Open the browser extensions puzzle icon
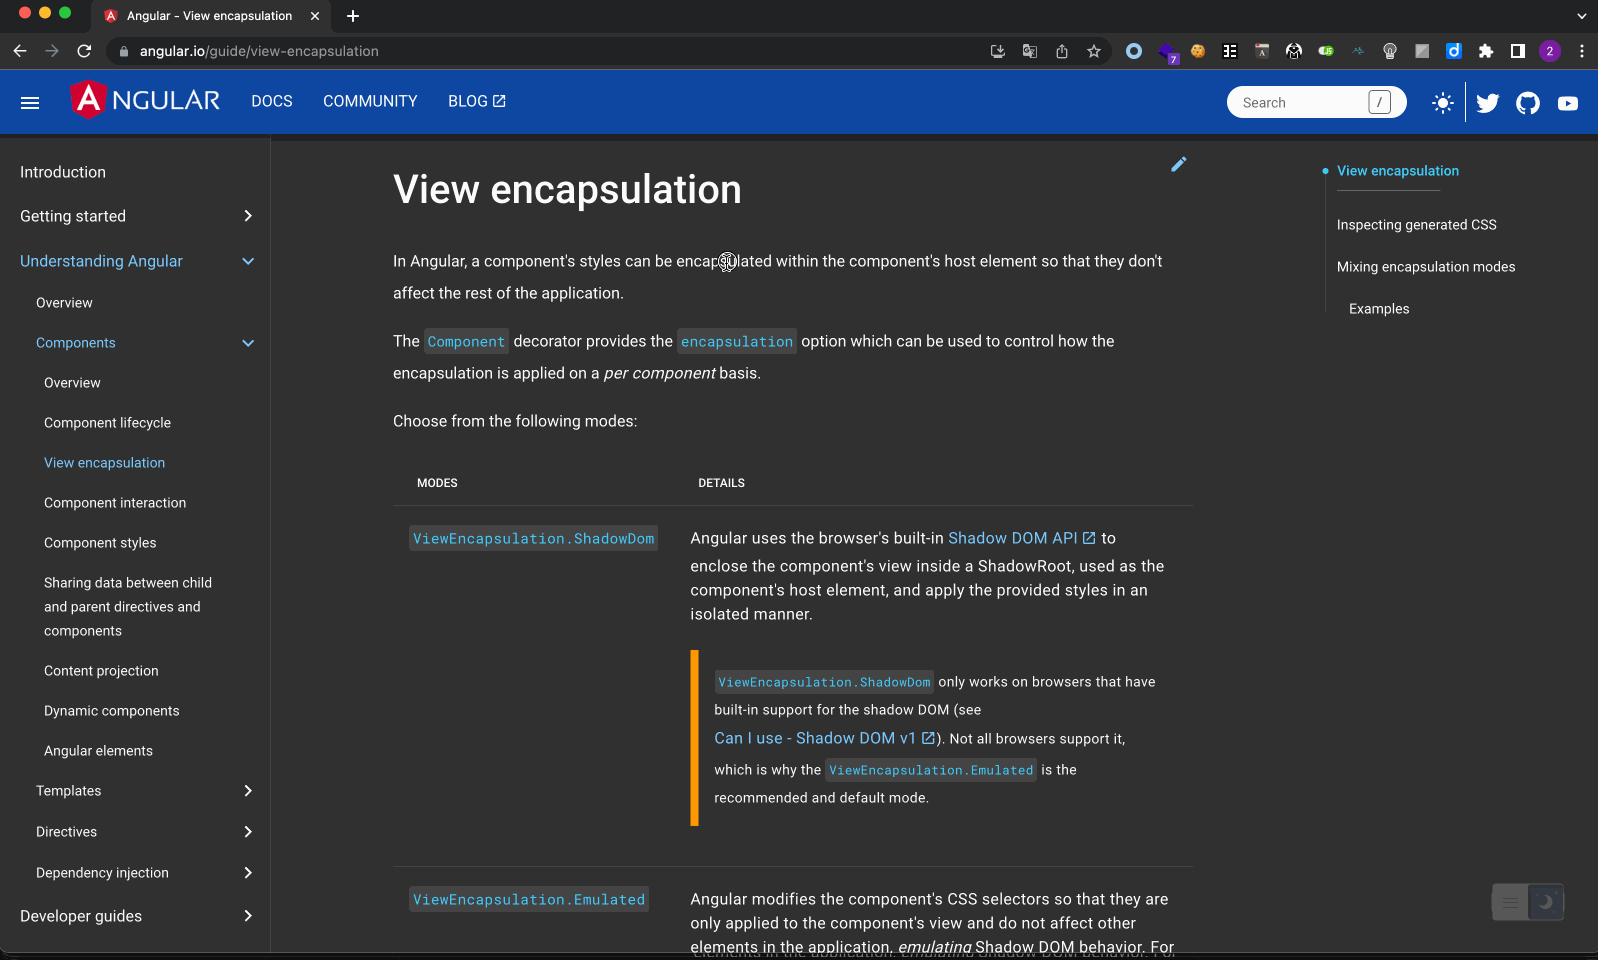The width and height of the screenshot is (1598, 960). point(1485,51)
